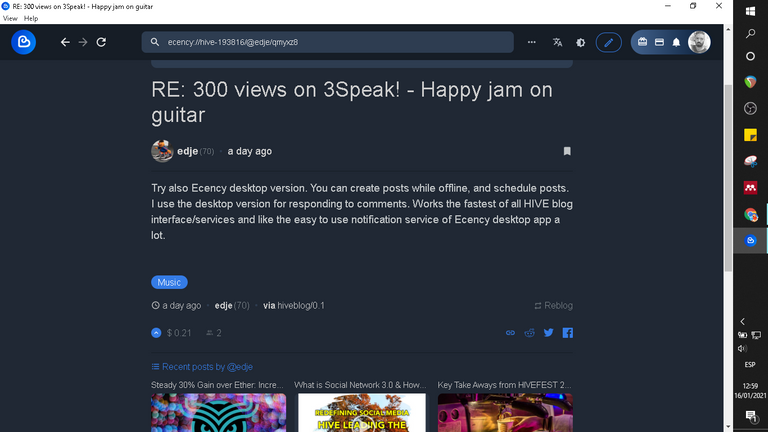Open the wallet card icon
This screenshot has width=768, height=432.
point(659,43)
